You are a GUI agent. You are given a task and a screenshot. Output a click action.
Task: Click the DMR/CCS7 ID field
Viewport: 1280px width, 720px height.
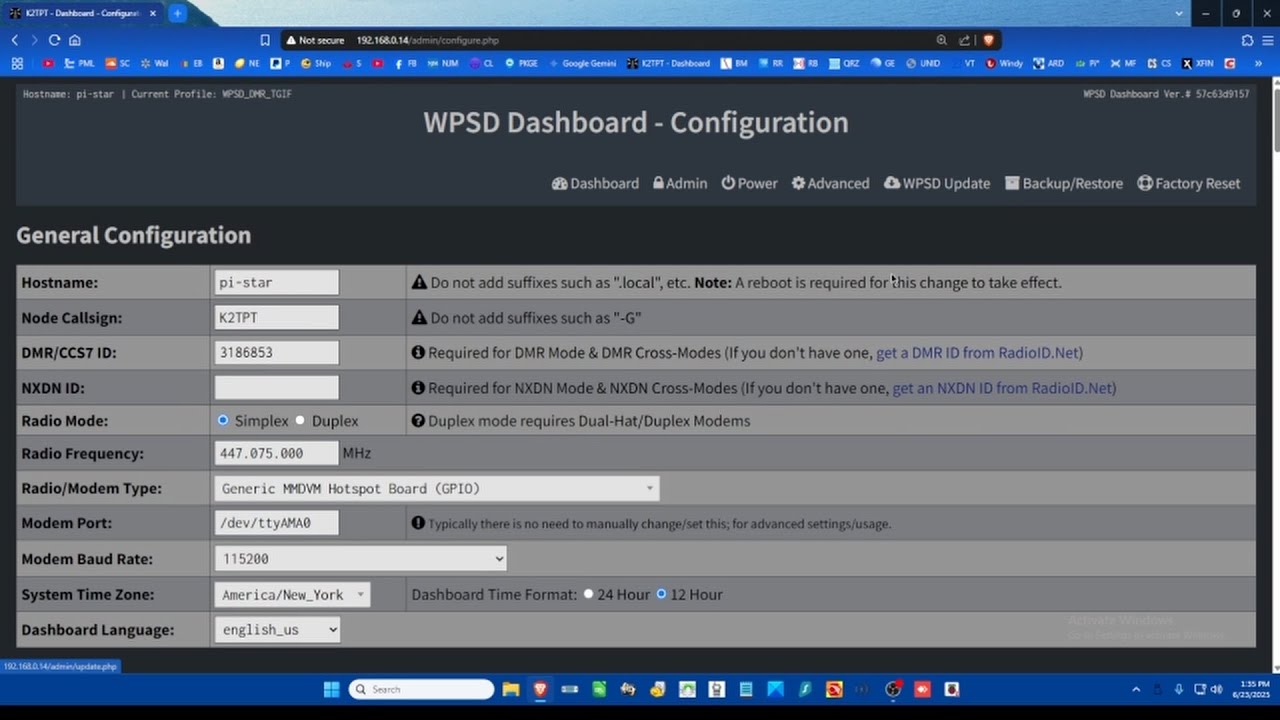(276, 352)
